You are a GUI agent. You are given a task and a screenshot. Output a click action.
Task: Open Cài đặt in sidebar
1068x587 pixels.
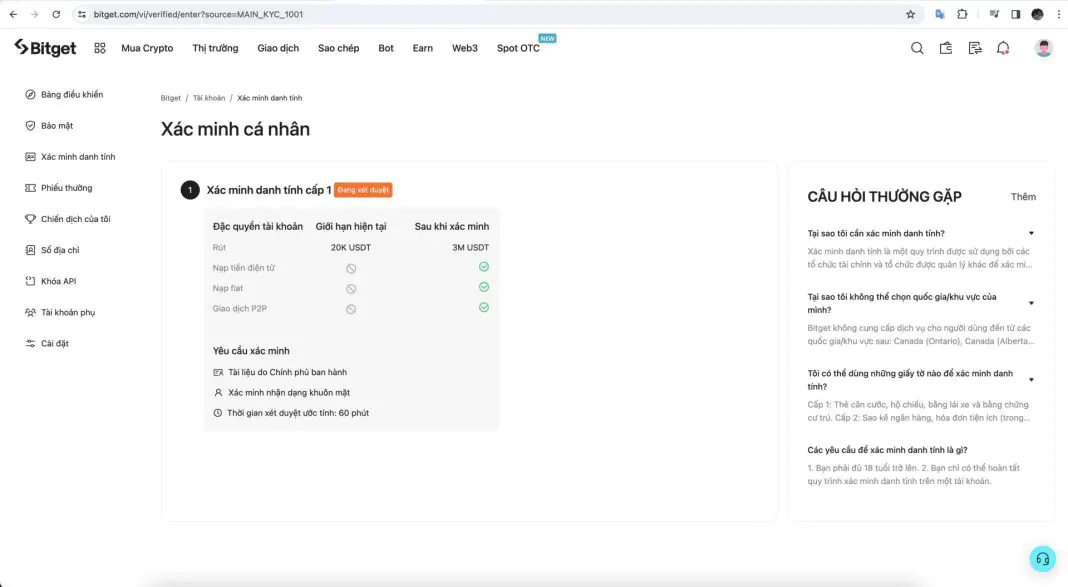[47, 344]
